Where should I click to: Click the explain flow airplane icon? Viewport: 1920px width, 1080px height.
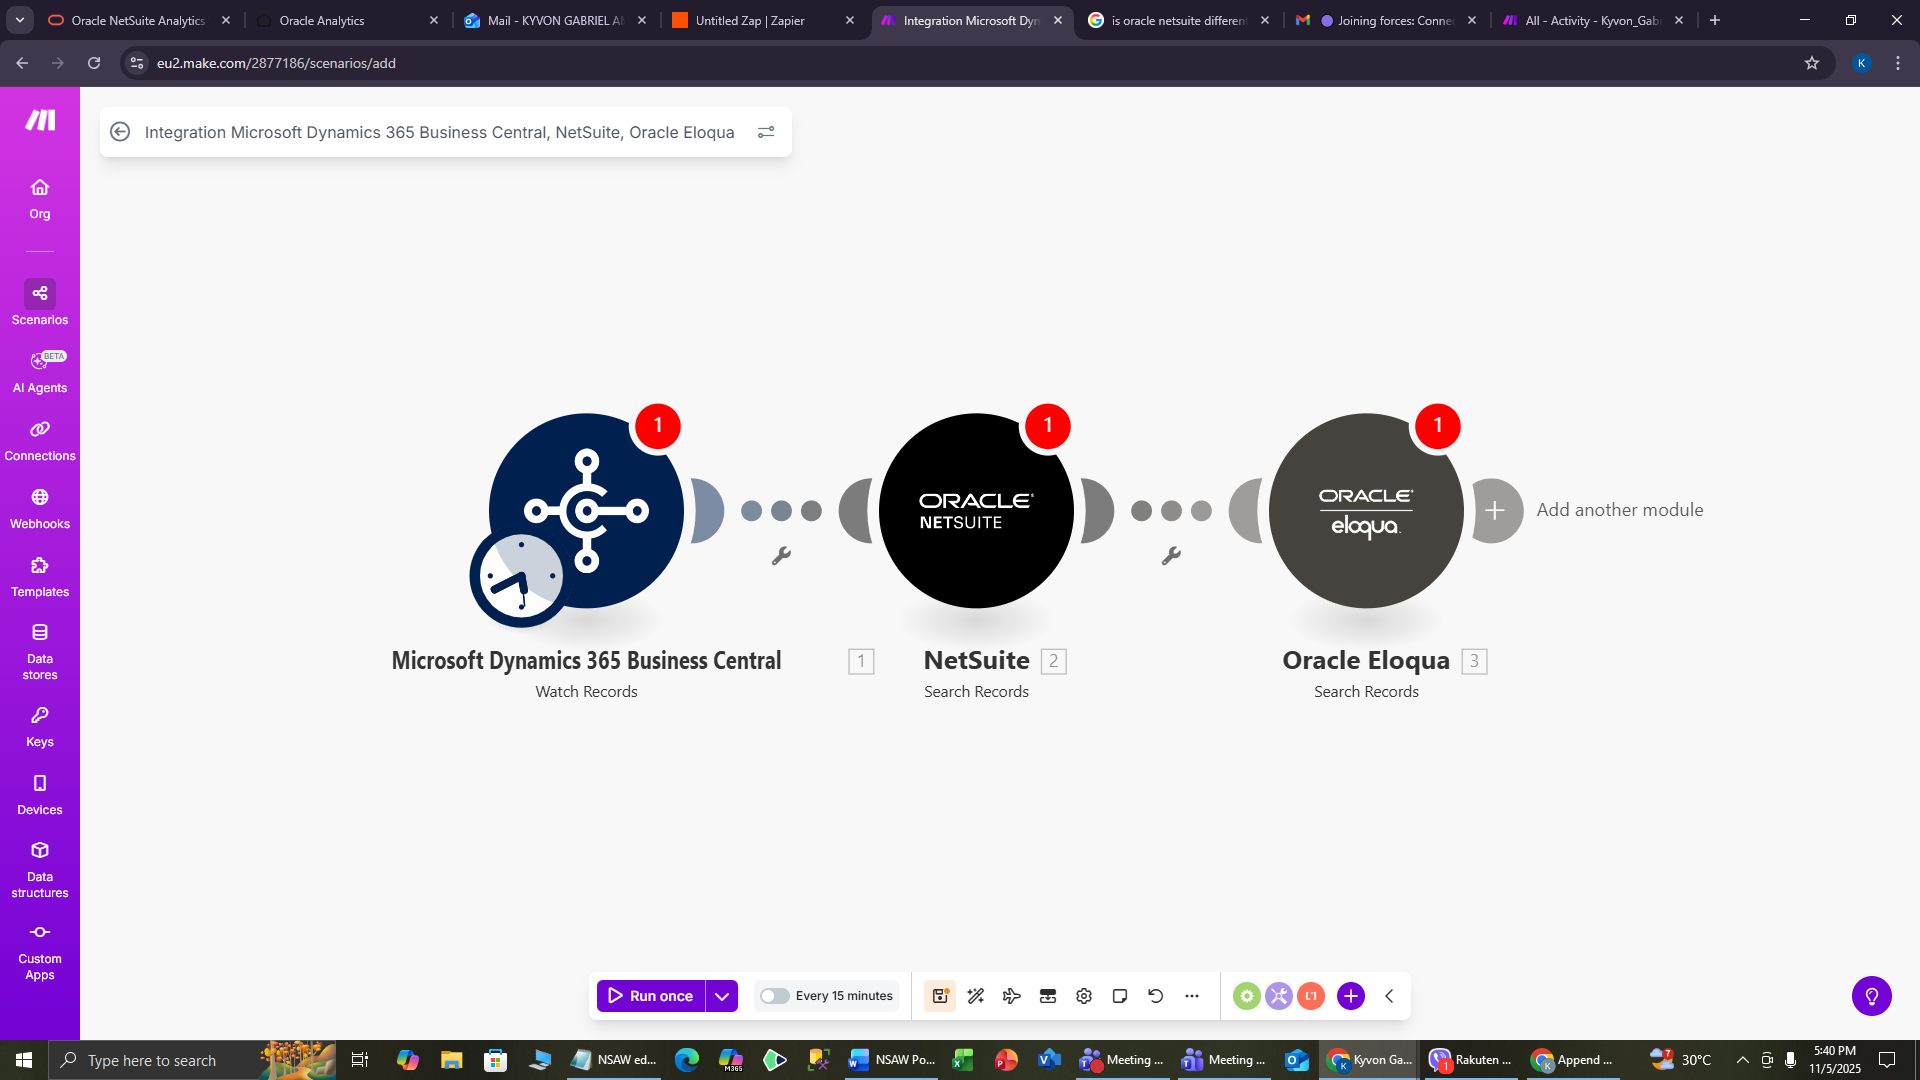(1011, 996)
